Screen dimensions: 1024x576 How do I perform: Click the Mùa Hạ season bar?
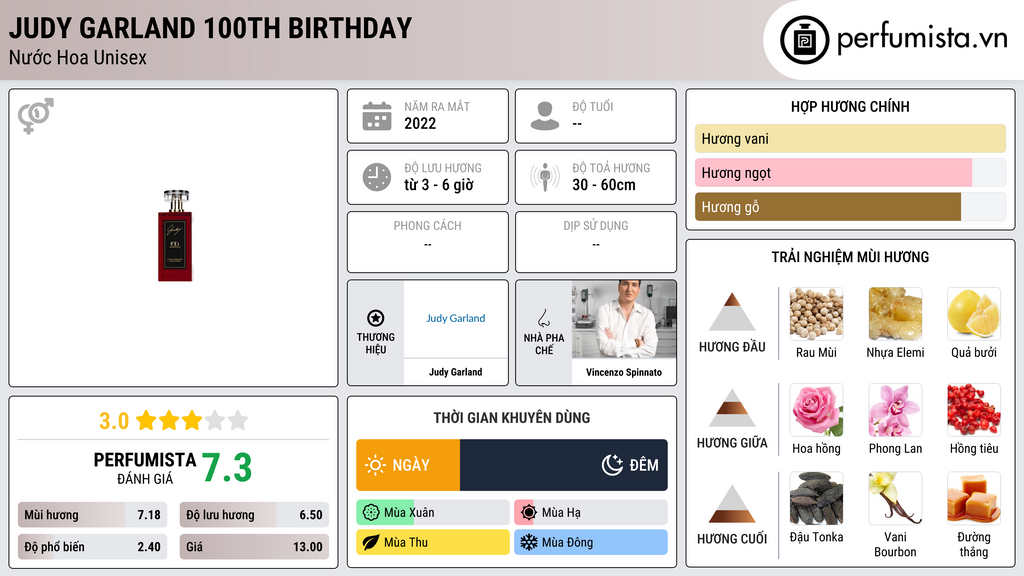tap(591, 513)
